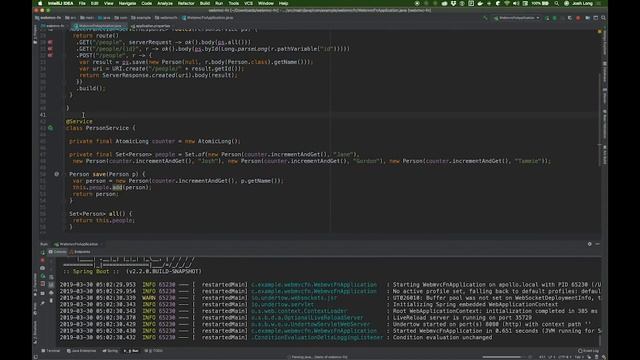Run the selected configuration from the toolbar
The image size is (640, 360).
tap(547, 18)
